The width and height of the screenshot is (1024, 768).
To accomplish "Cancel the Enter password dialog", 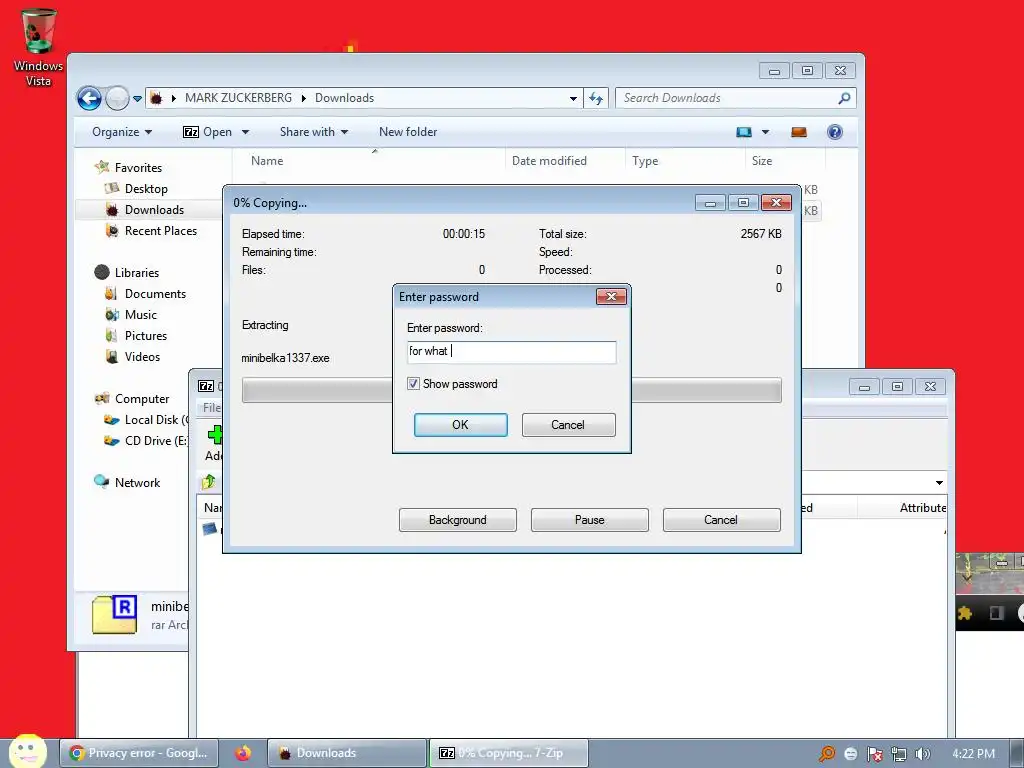I will pos(568,425).
